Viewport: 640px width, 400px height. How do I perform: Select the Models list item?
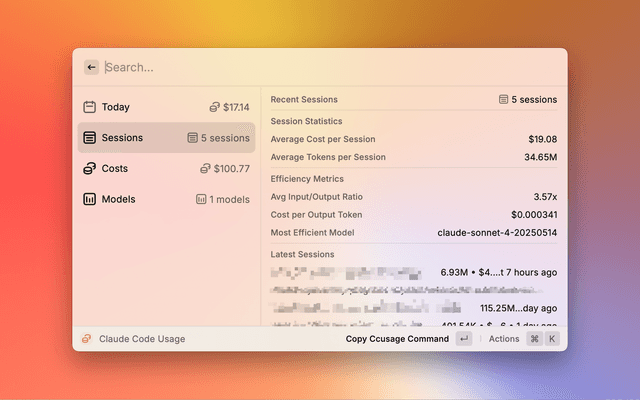point(166,199)
